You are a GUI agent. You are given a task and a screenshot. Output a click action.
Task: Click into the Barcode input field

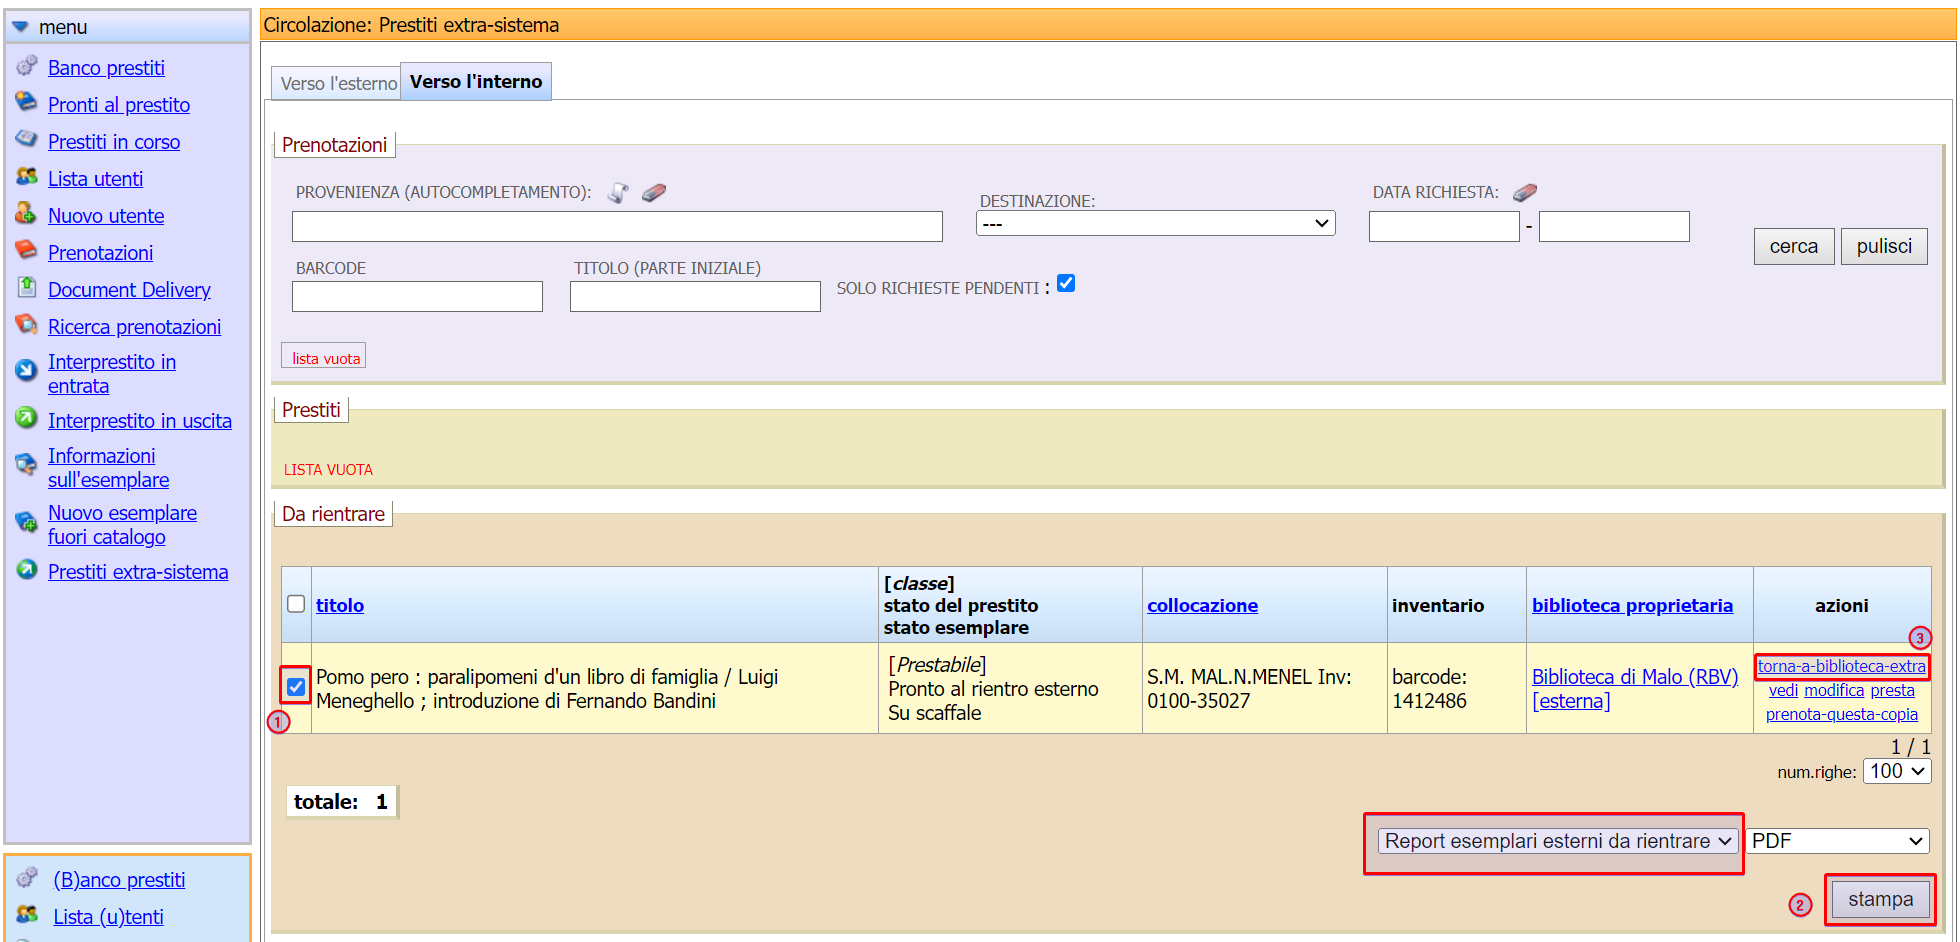coord(417,297)
